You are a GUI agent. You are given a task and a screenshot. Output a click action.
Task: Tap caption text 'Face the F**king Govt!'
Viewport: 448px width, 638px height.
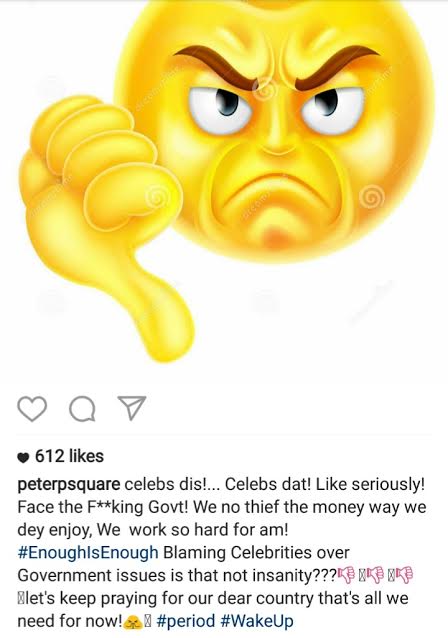[103, 507]
